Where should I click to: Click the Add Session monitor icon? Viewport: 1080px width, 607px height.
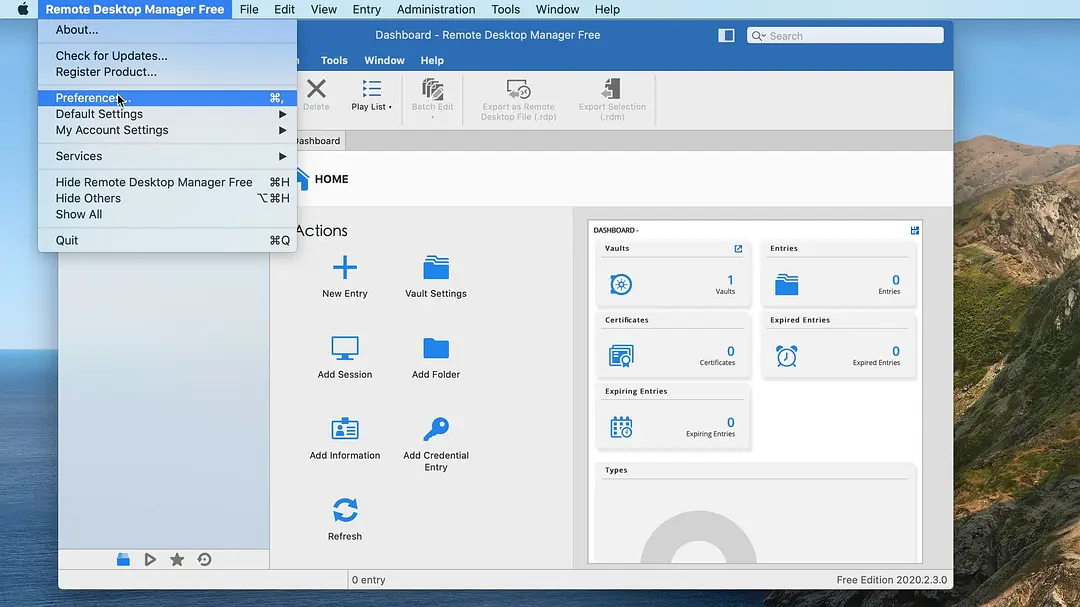[x=344, y=348]
